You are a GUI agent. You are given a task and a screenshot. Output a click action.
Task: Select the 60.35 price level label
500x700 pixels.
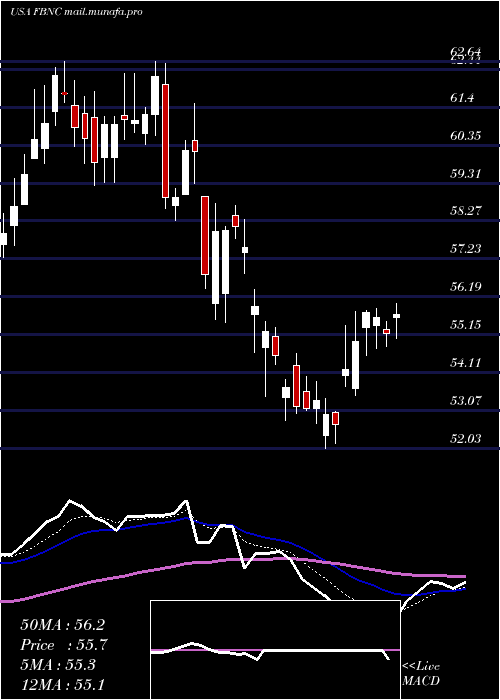tap(466, 135)
